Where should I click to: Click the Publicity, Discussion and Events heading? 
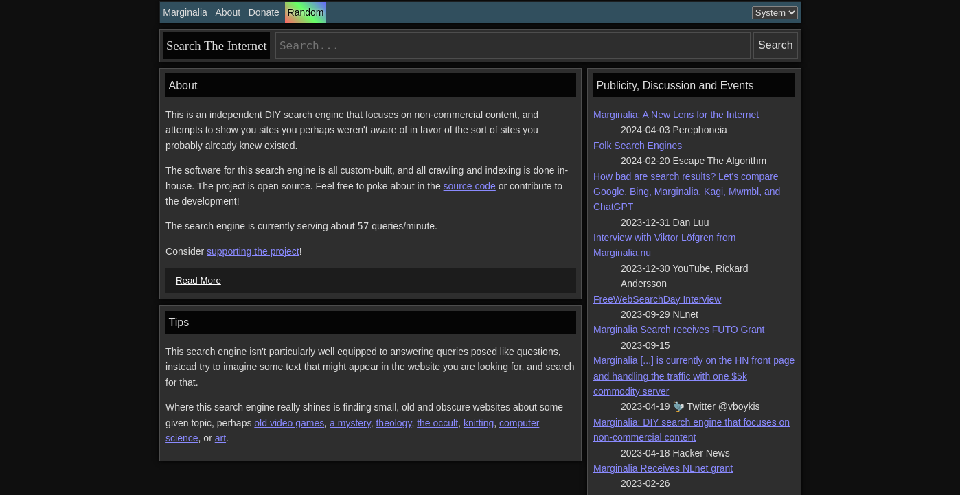pos(694,85)
